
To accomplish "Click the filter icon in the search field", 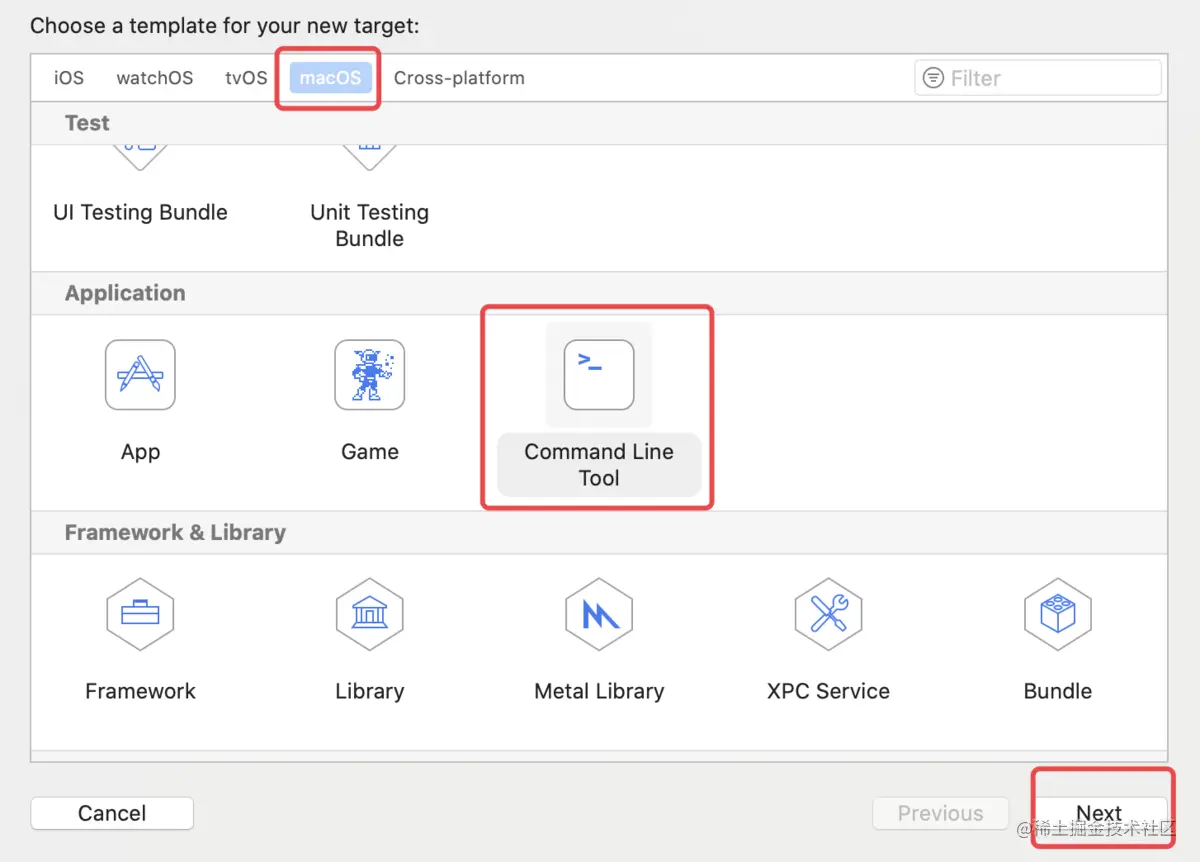I will pos(933,78).
